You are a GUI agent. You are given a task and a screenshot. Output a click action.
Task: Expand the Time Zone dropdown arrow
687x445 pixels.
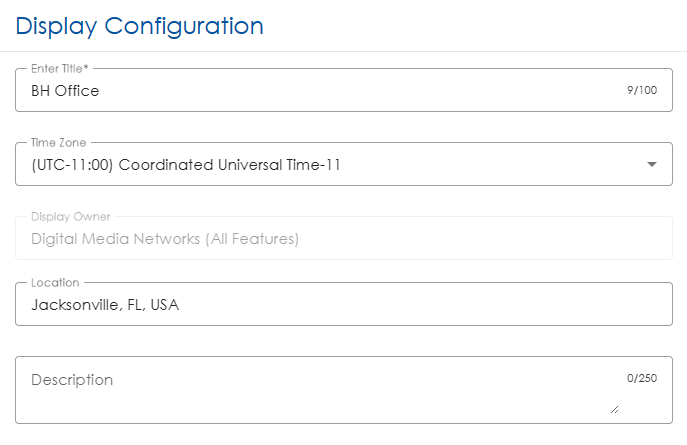651,164
